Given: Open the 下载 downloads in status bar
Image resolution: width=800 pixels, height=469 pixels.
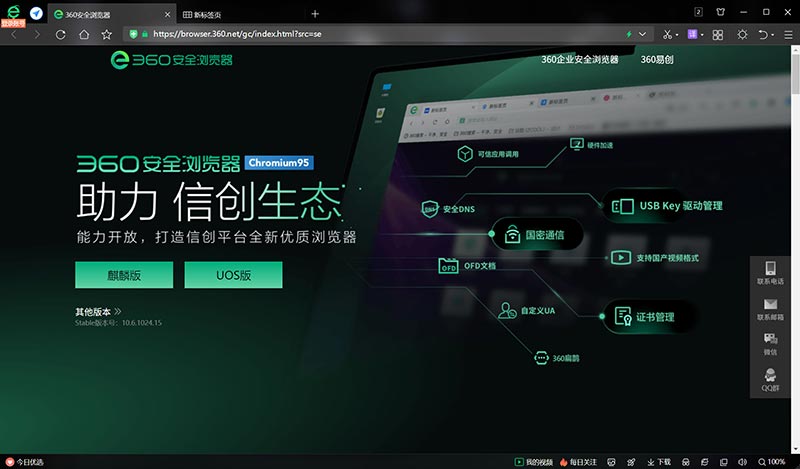Looking at the screenshot, I should point(658,462).
